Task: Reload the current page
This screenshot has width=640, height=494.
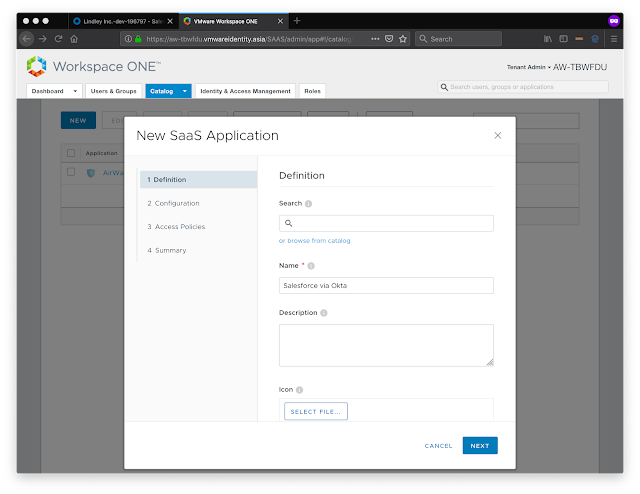Action: [x=58, y=39]
